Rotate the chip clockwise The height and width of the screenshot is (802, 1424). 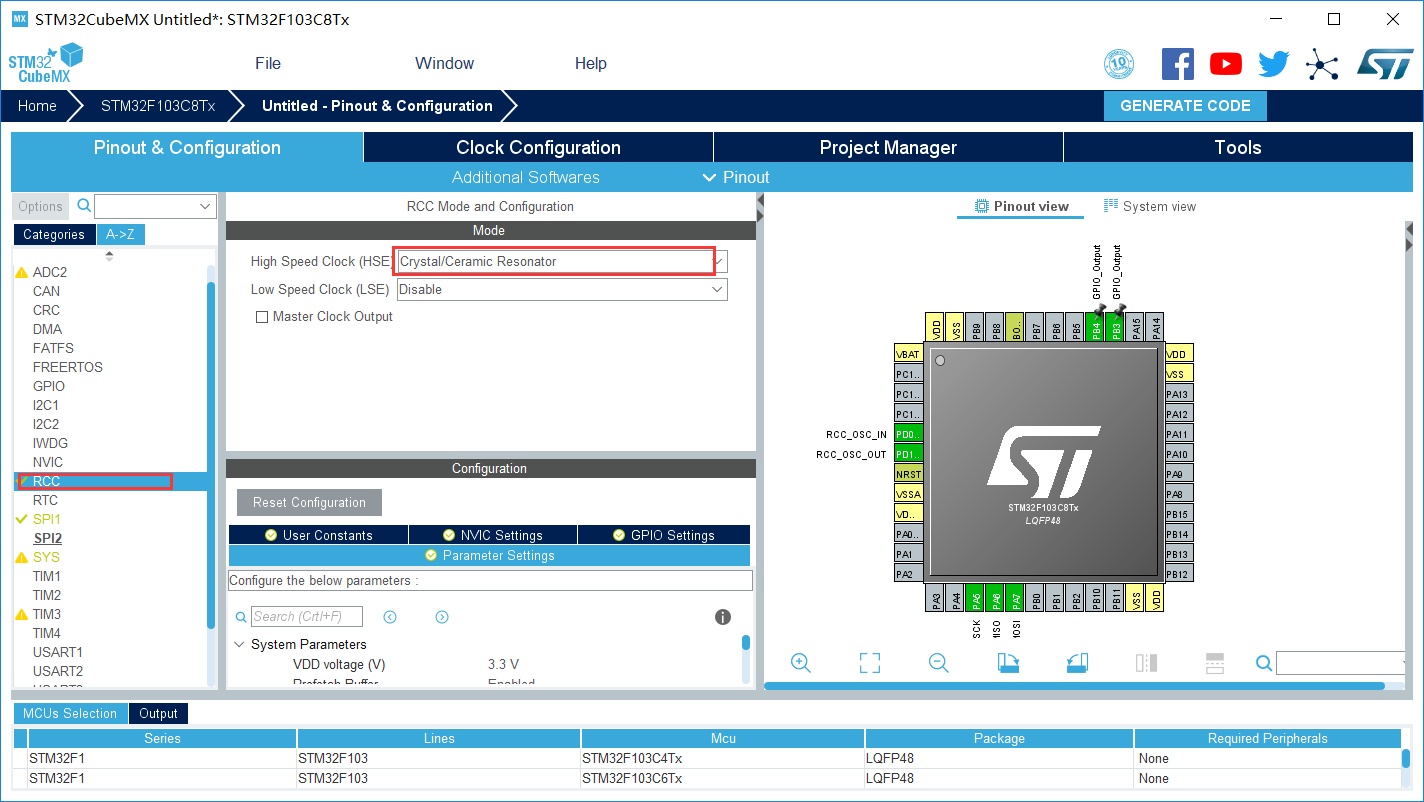1008,663
